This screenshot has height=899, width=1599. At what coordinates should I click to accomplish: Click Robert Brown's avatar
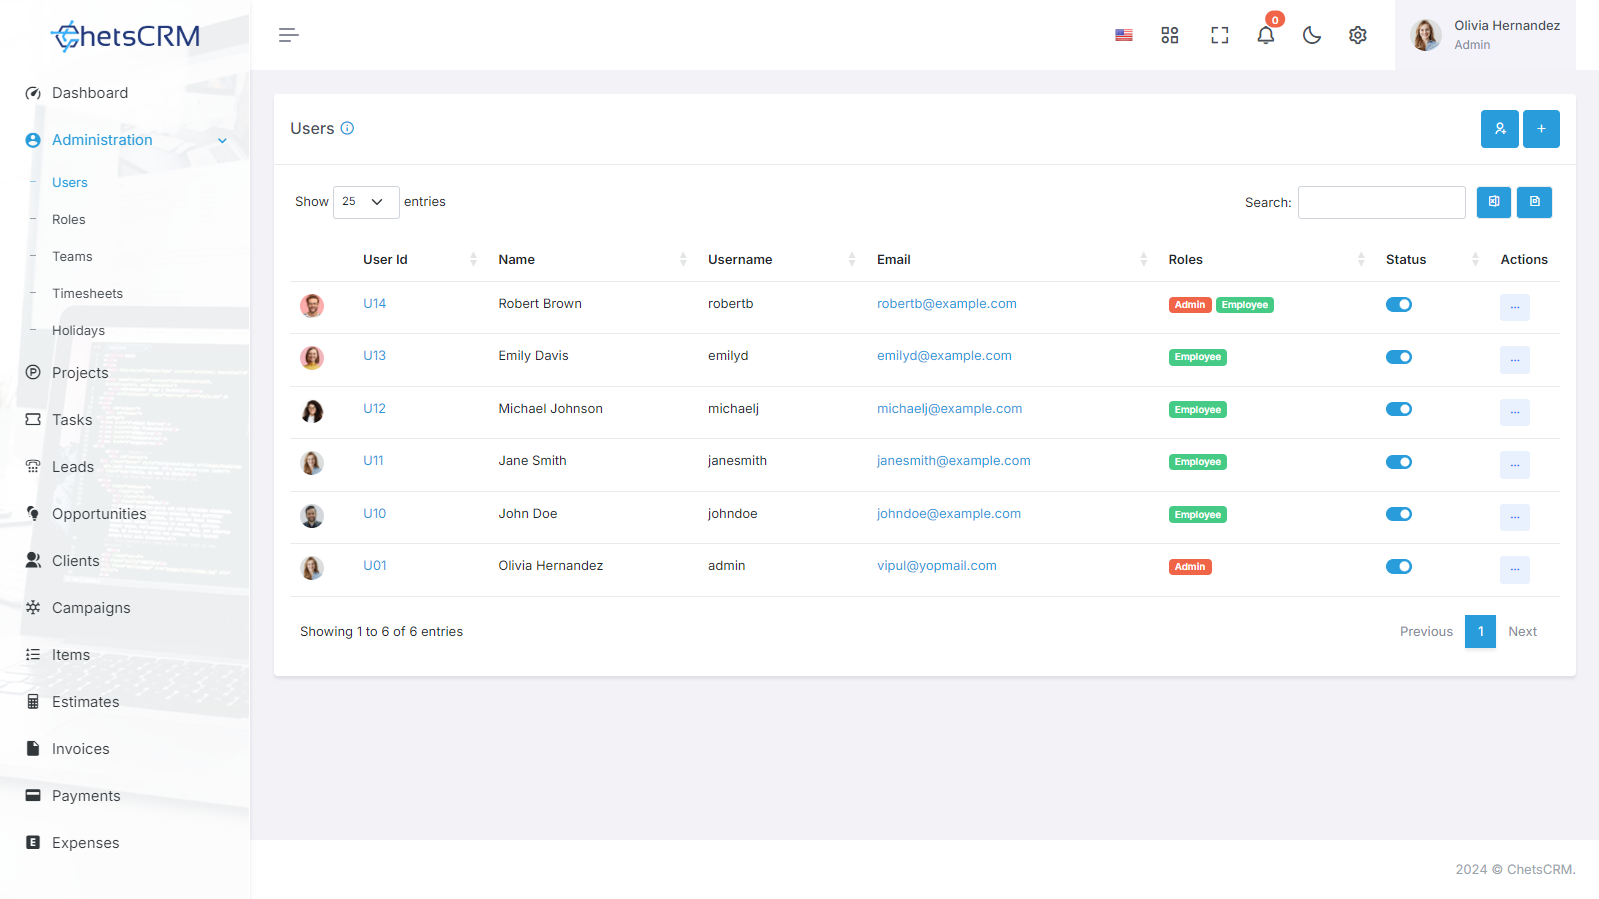312,305
